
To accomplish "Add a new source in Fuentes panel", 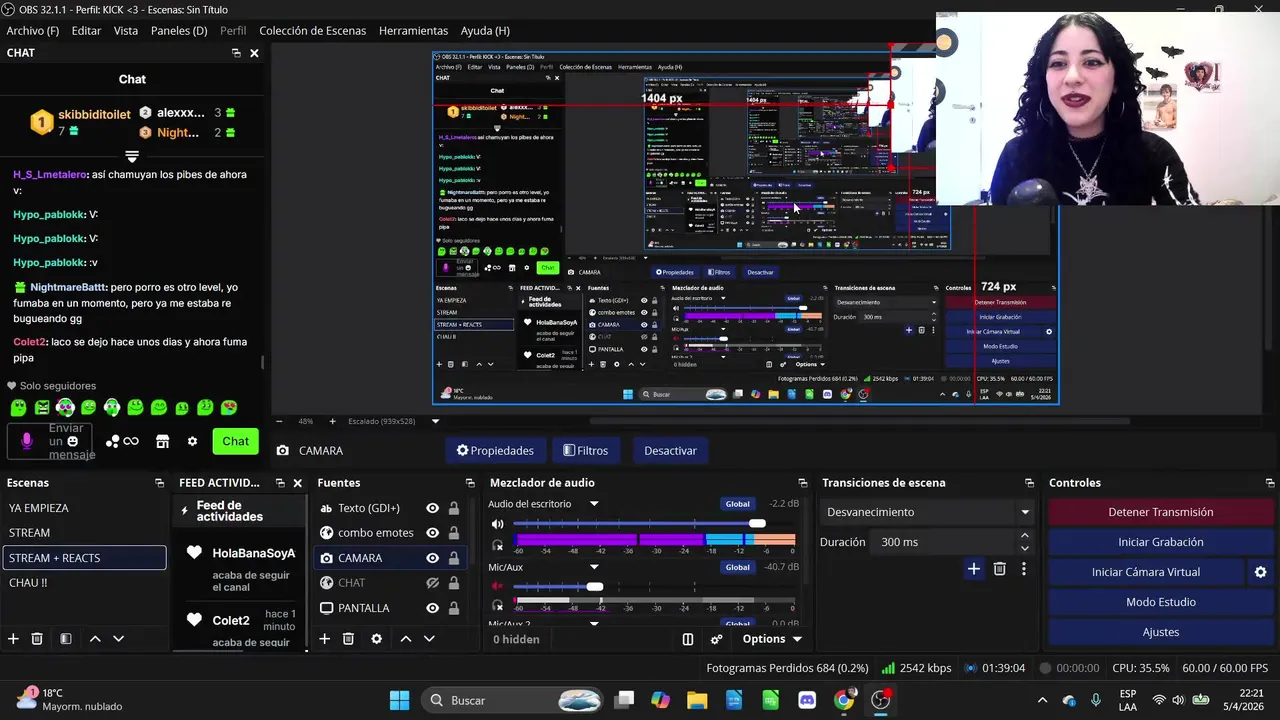I will pyautogui.click(x=324, y=639).
